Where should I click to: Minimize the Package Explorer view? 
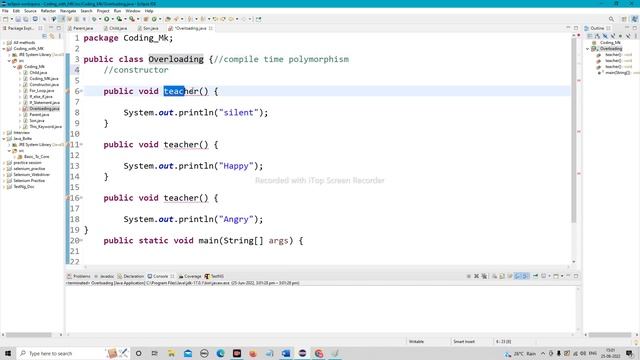point(51,28)
